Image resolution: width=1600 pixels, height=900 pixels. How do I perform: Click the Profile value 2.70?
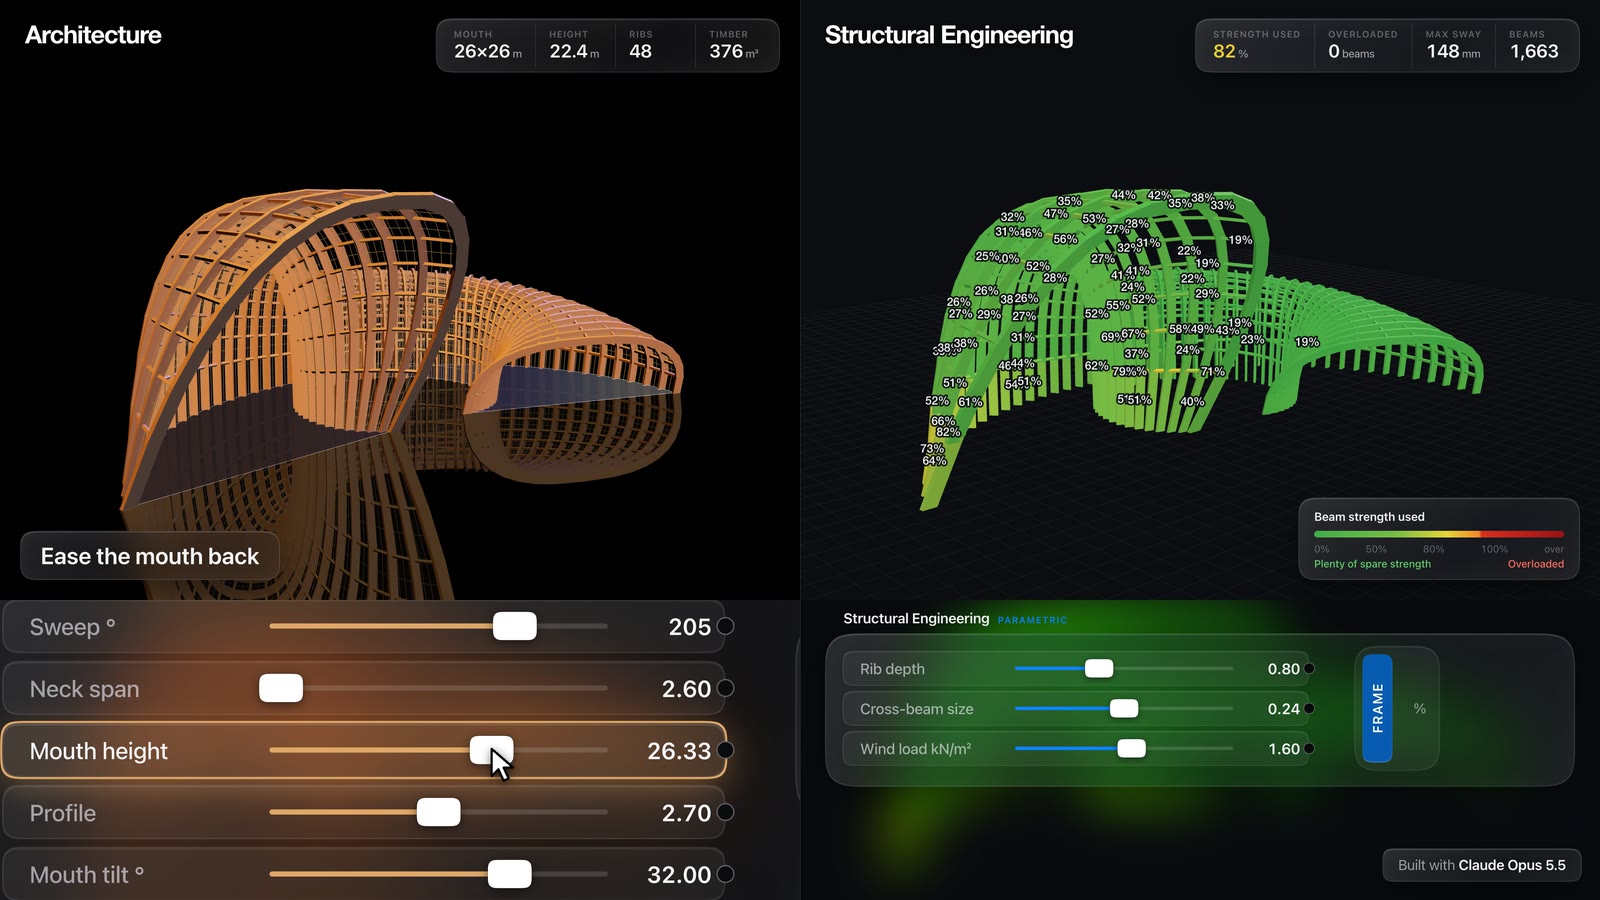pyautogui.click(x=686, y=813)
